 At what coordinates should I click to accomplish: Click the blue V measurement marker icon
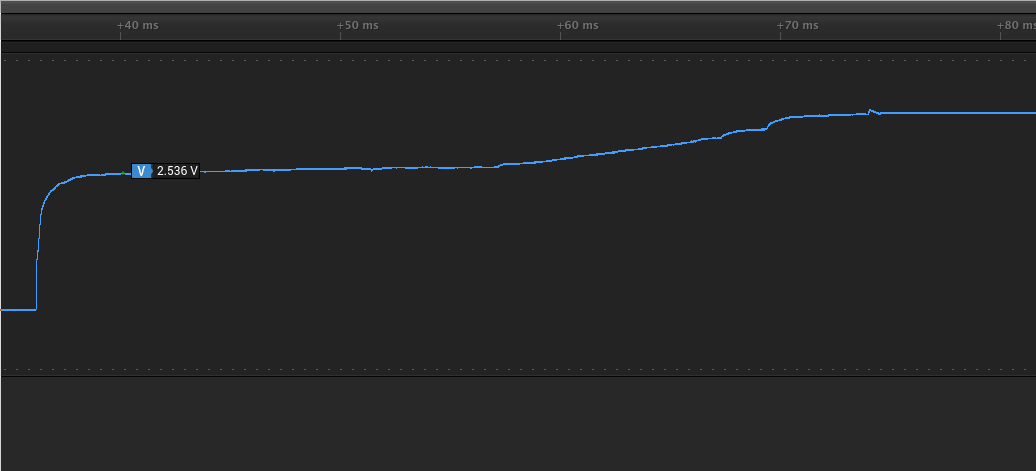[142, 171]
